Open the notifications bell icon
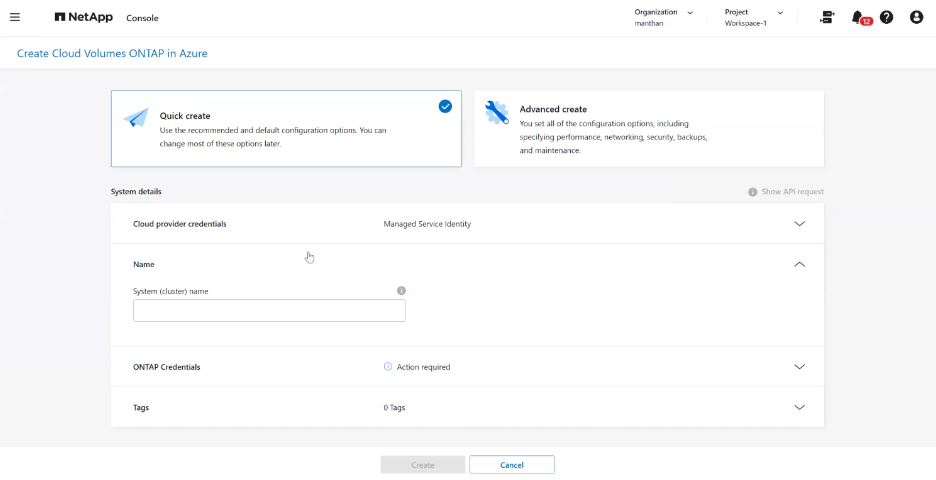 pyautogui.click(x=858, y=17)
